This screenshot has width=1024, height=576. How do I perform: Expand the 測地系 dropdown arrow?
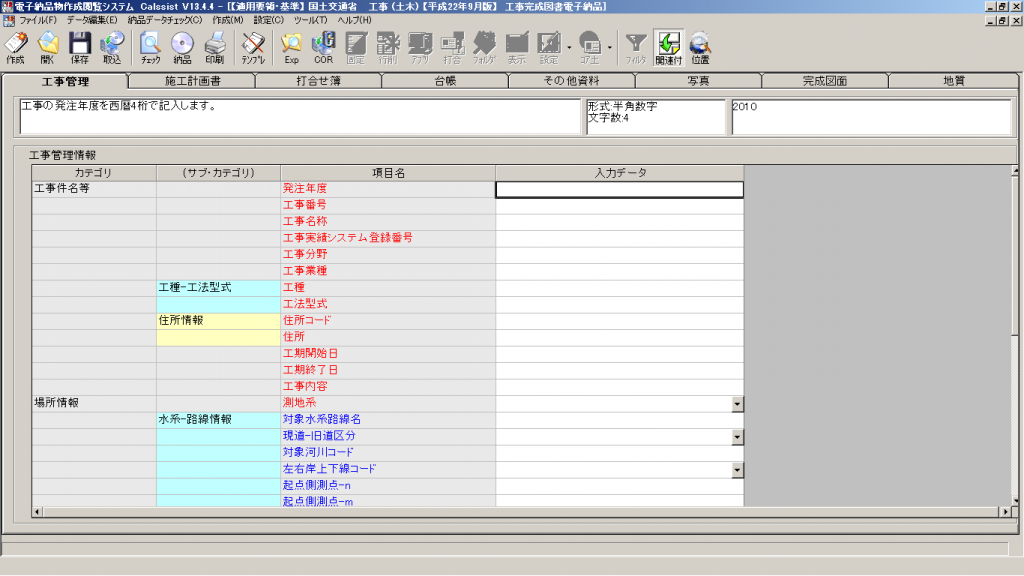point(737,404)
